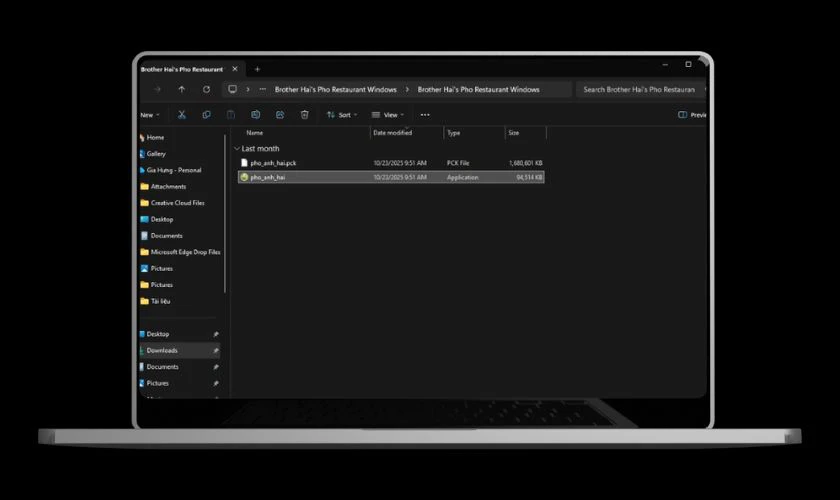Open Downloads in Quick access sidebar
This screenshot has height=500, width=840.
[x=162, y=350]
